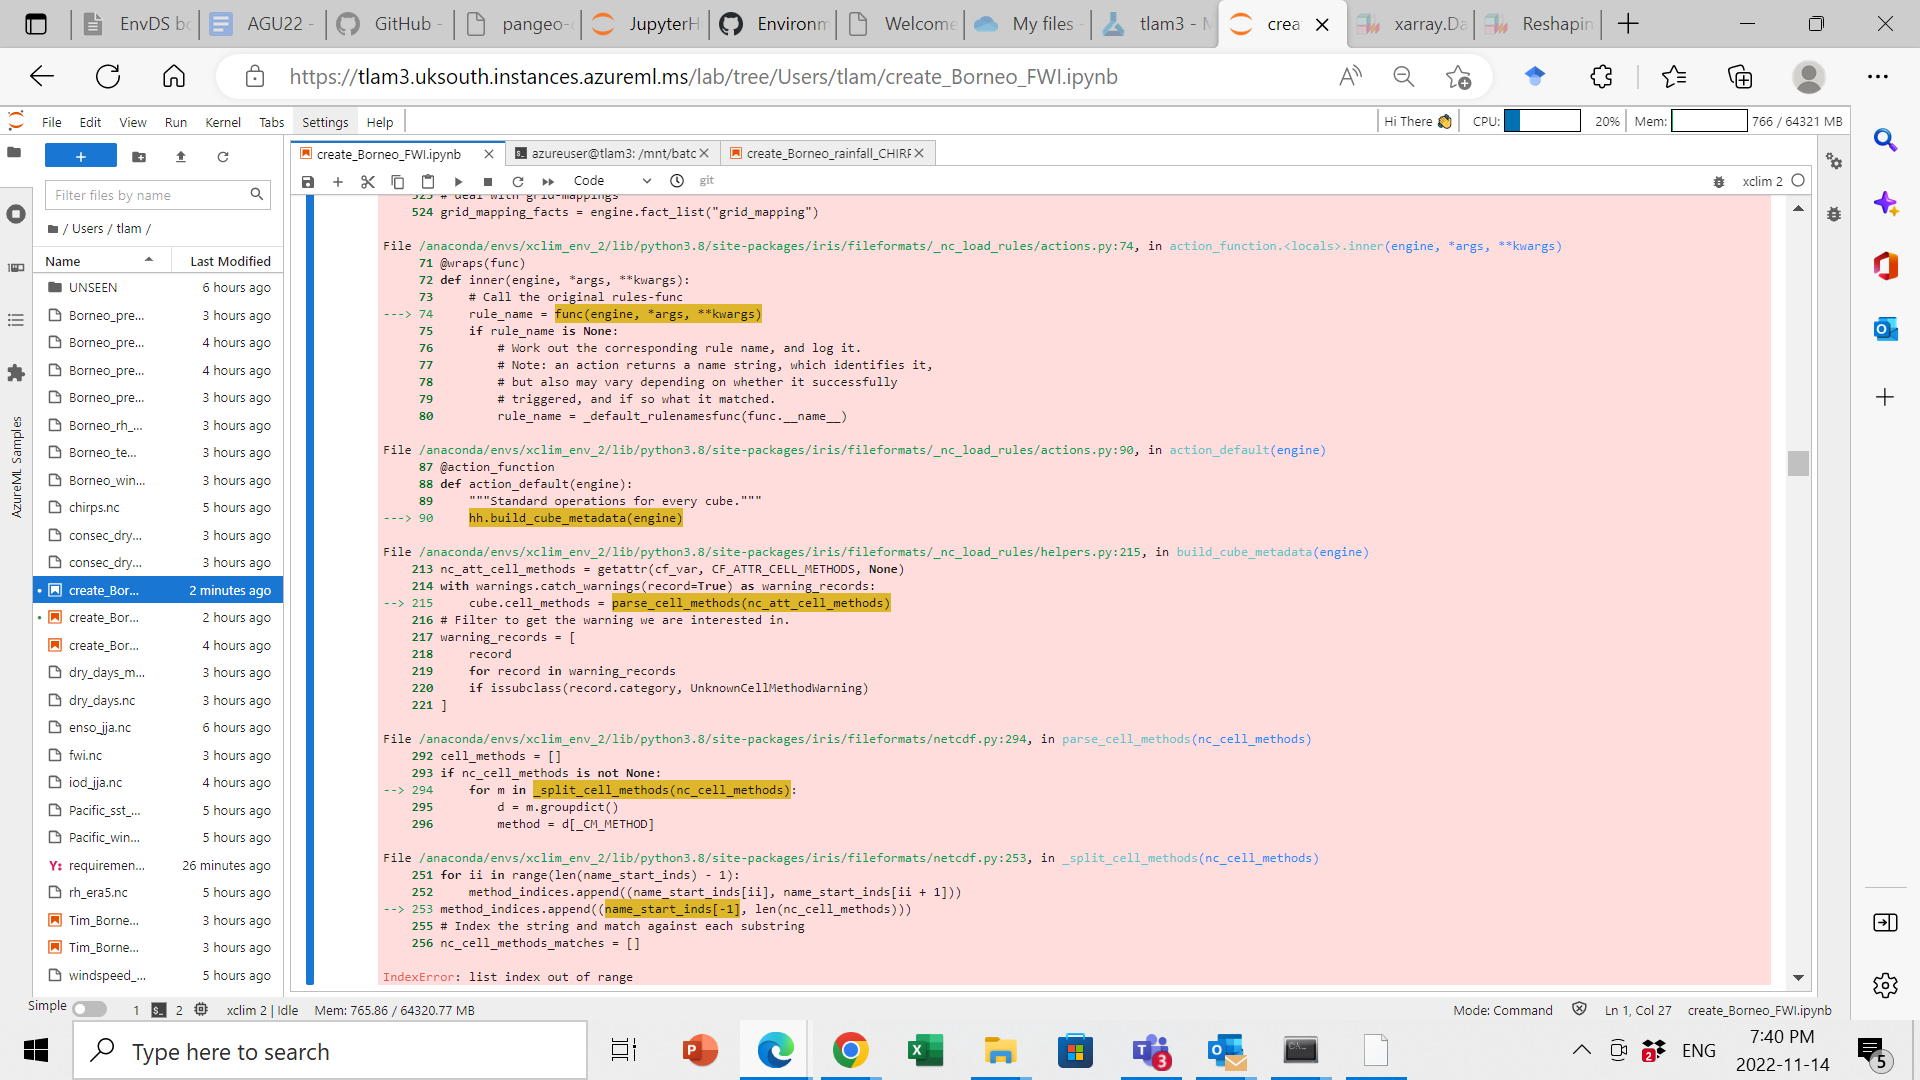This screenshot has height=1080, width=1920.
Task: Upload files using the upload arrow icon
Action: click(181, 156)
